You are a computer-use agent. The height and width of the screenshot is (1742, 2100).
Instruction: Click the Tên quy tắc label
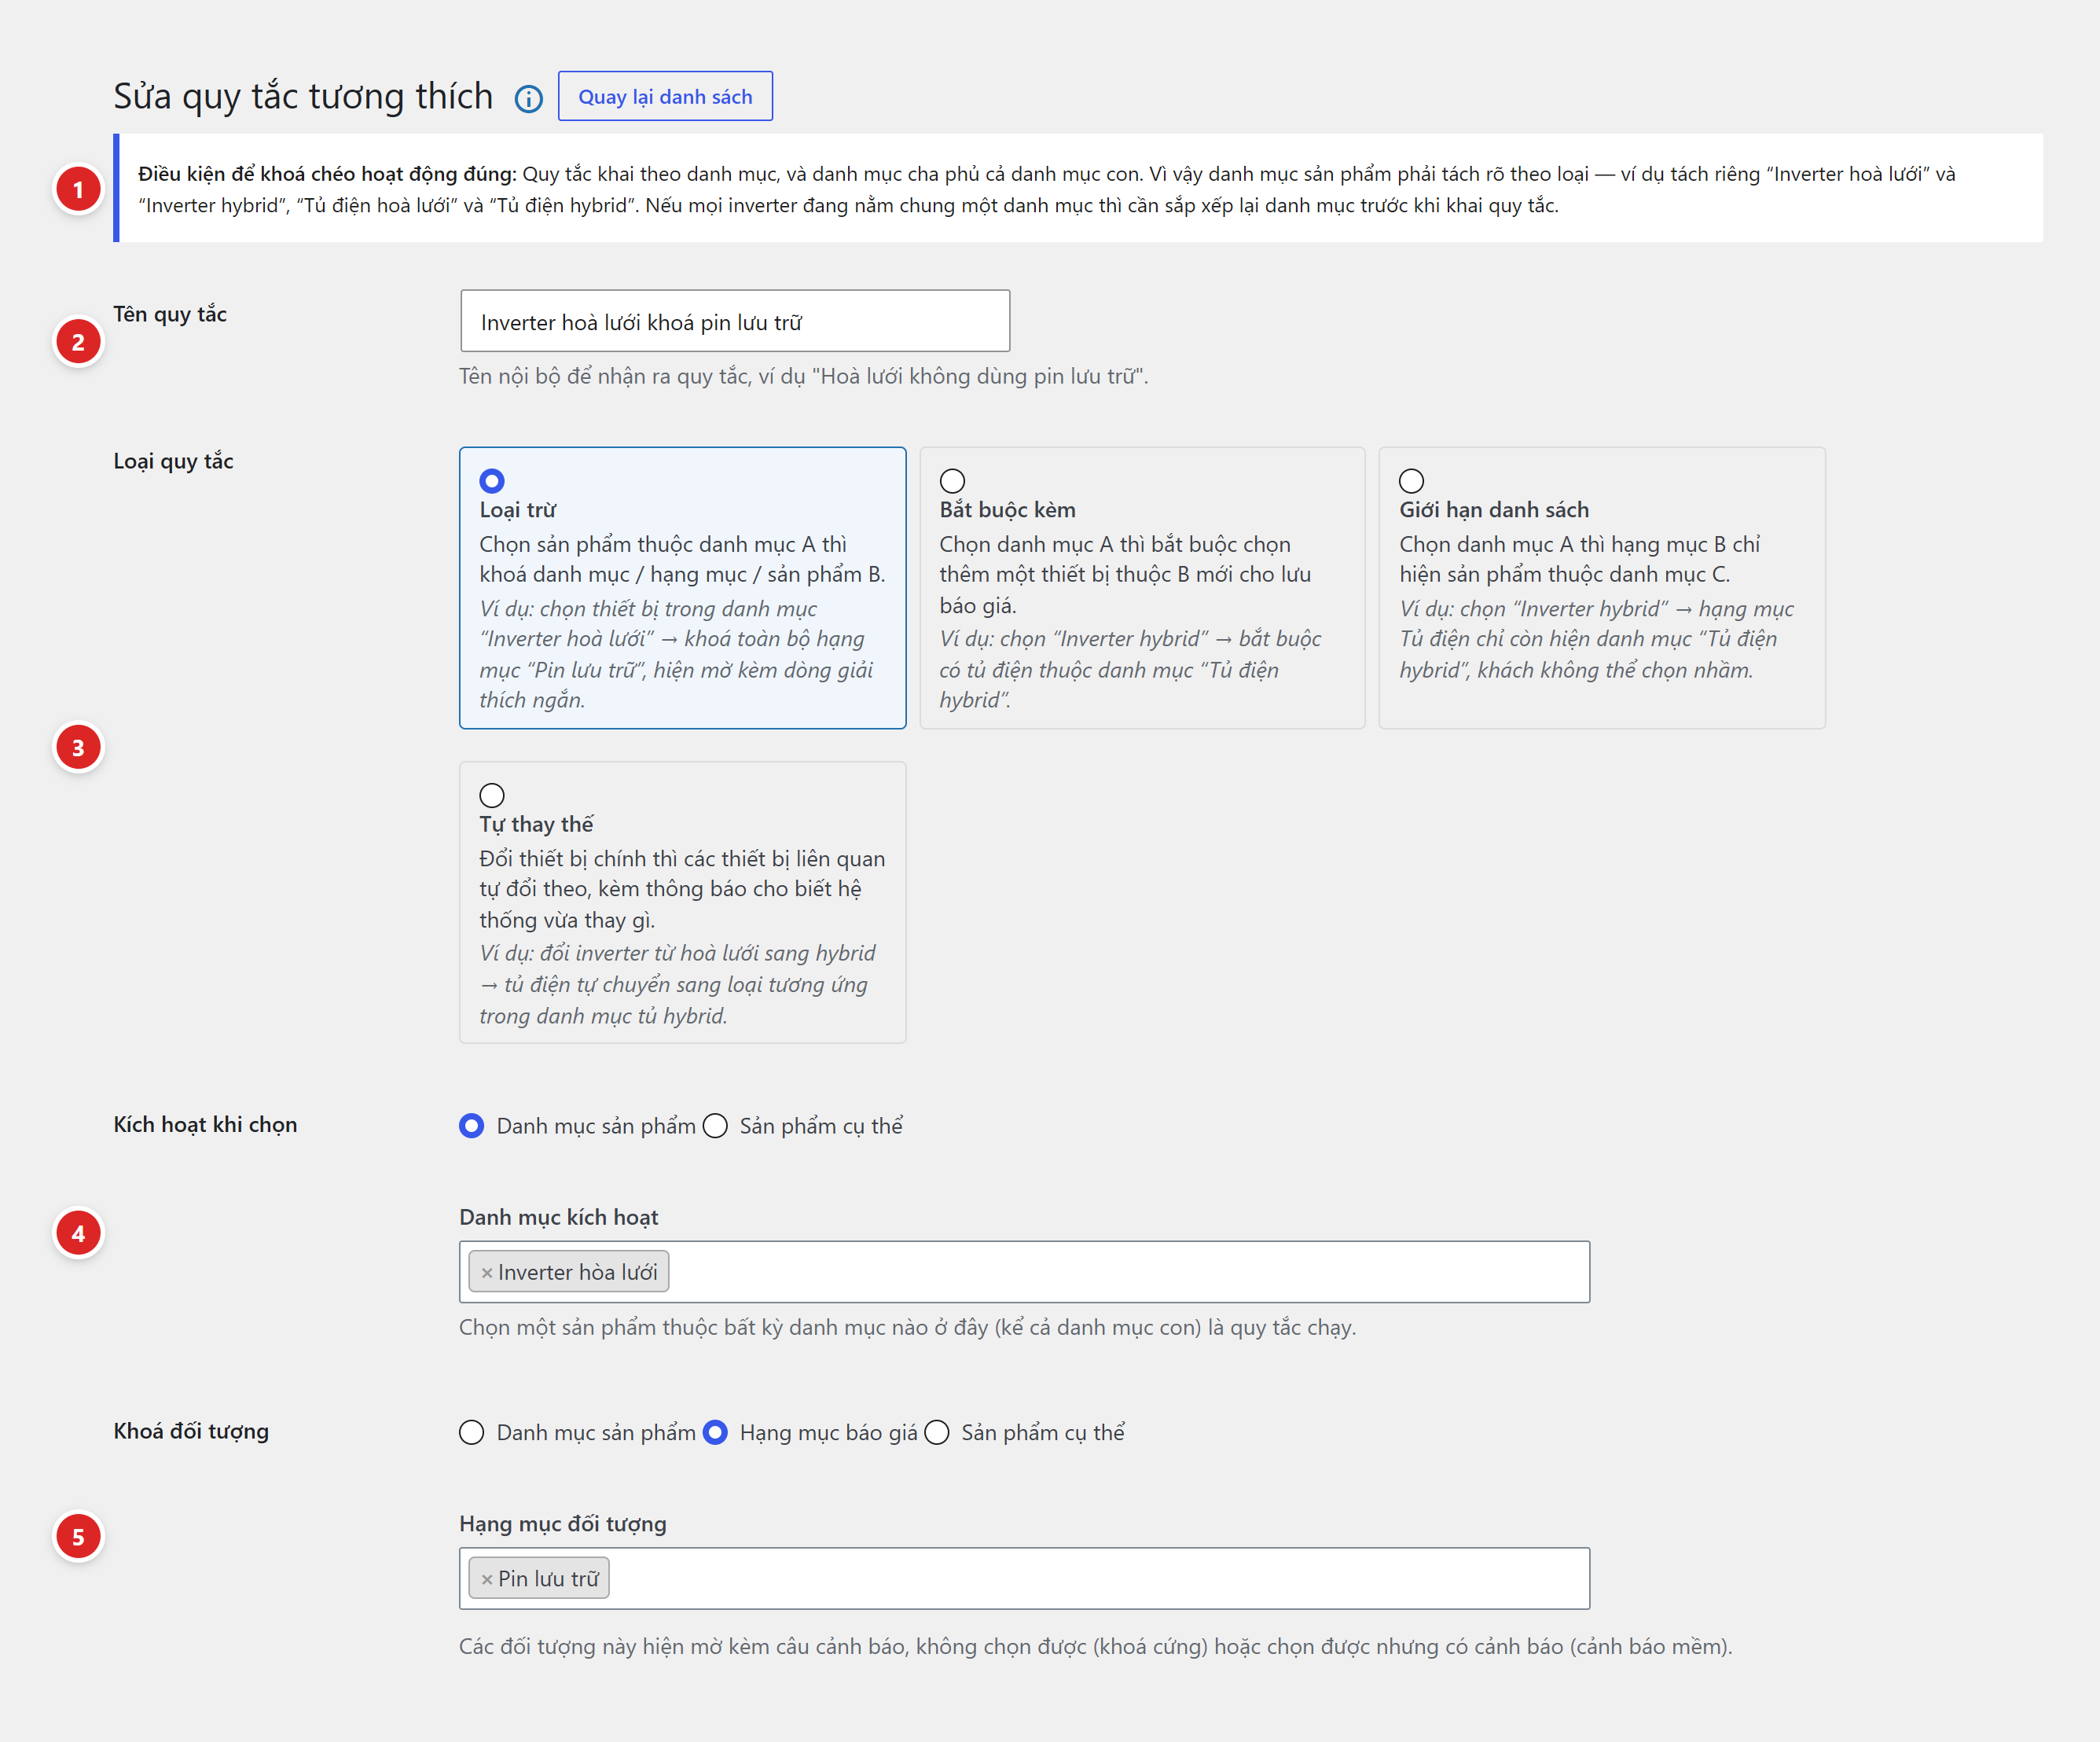click(170, 314)
